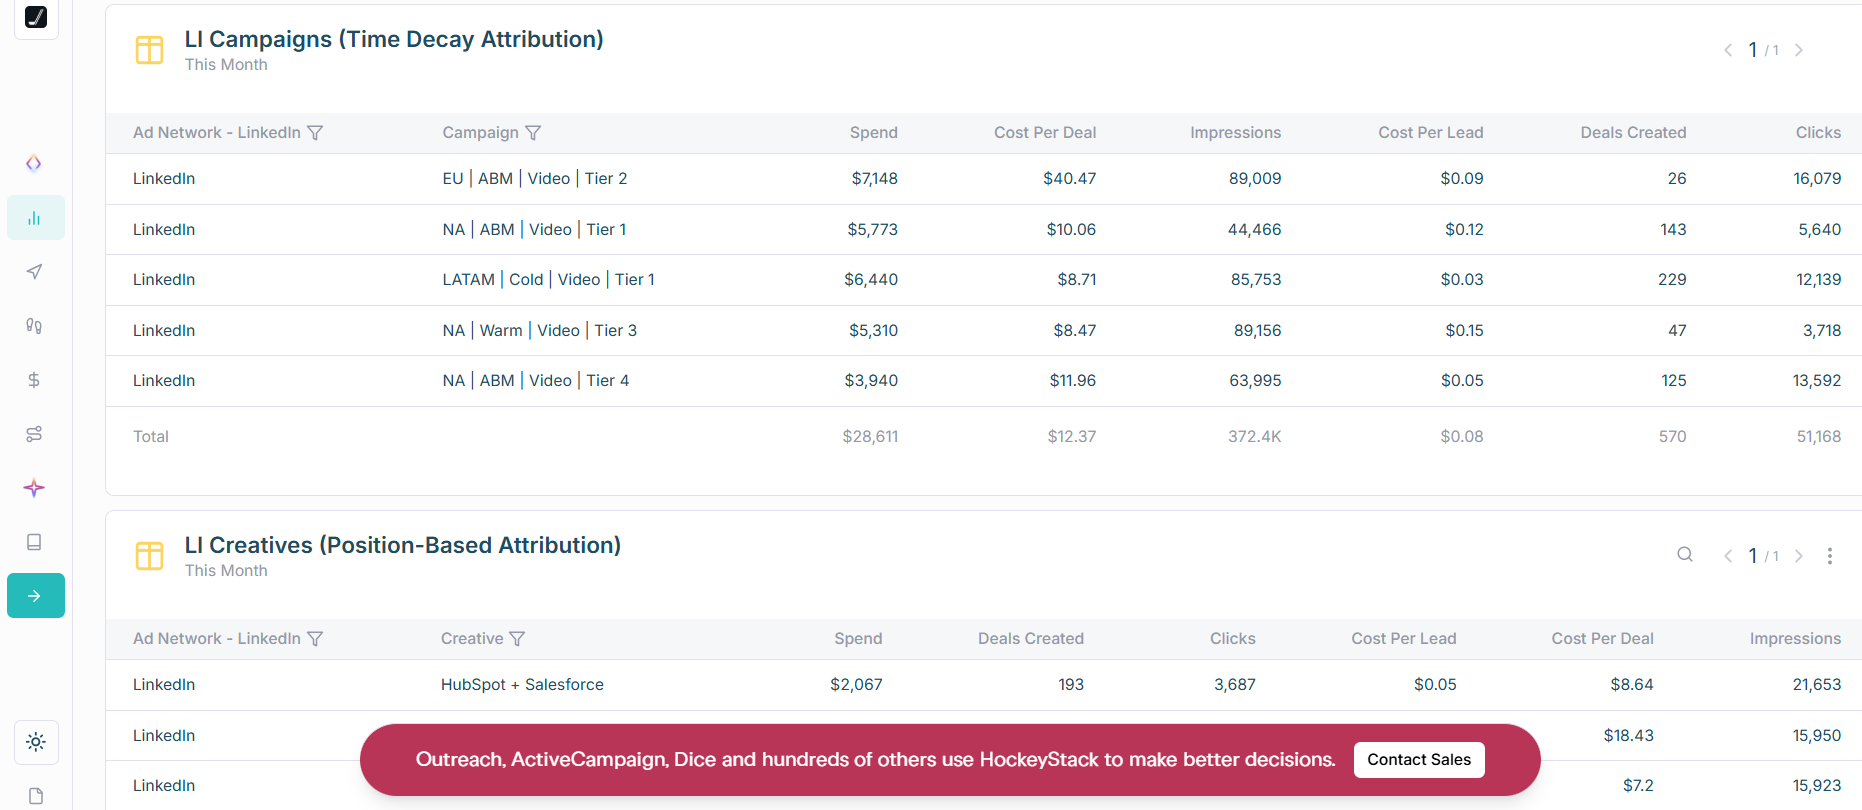Go to previous page in LI Creatives
This screenshot has height=810, width=1862.
click(1727, 556)
